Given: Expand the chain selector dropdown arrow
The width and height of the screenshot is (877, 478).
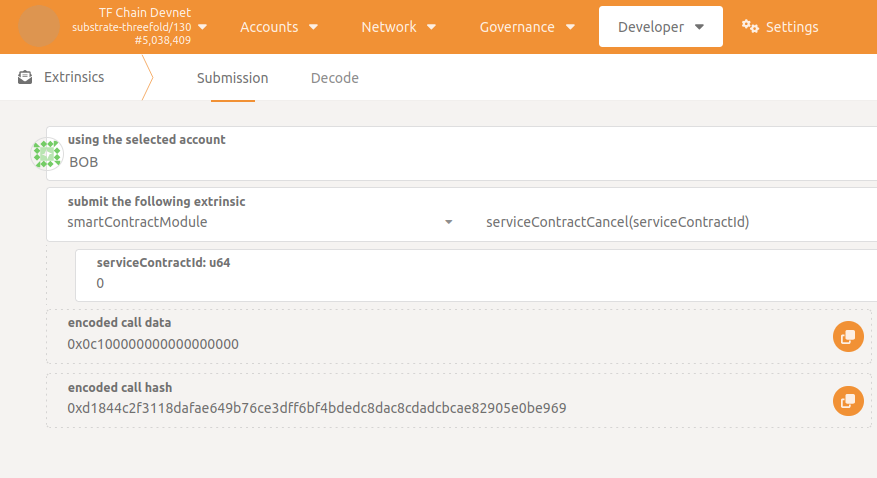Looking at the screenshot, I should point(203,27).
